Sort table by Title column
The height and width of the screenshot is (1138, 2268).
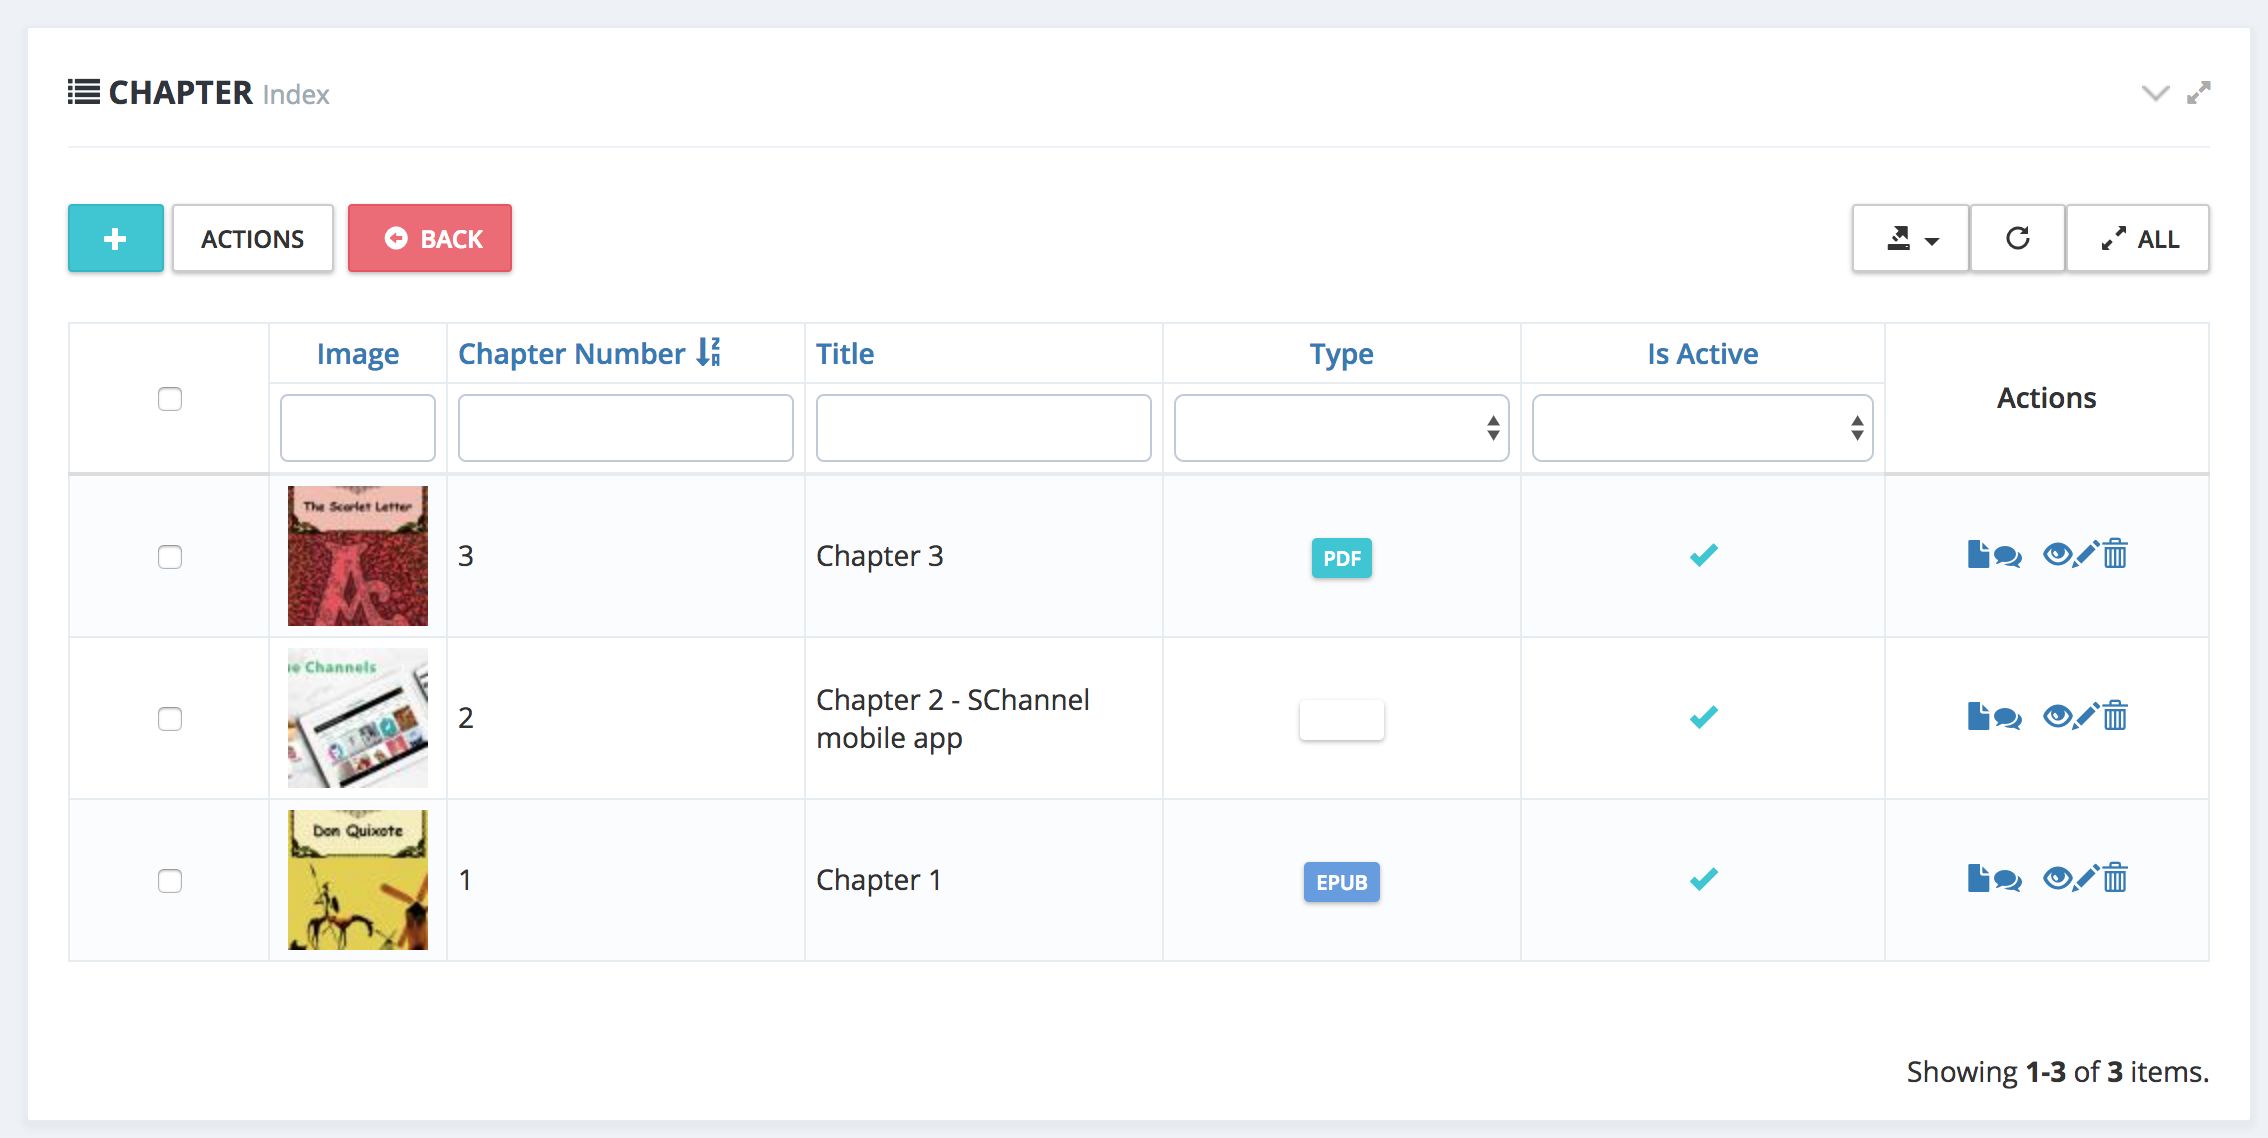pos(845,353)
